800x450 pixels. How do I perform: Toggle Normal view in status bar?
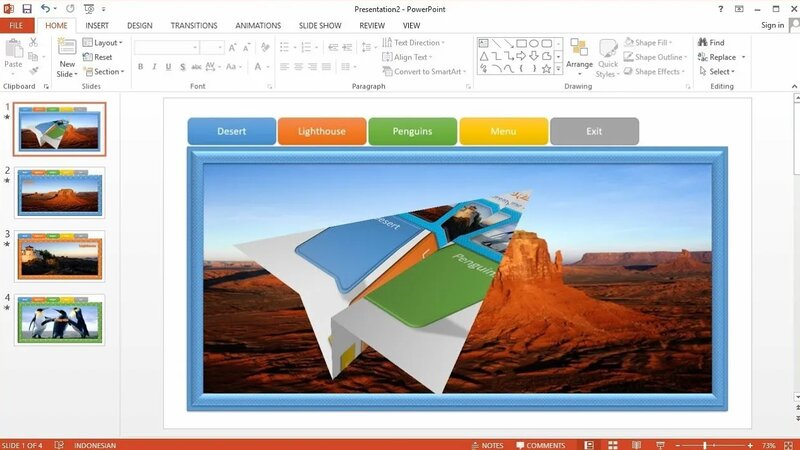pyautogui.click(x=589, y=445)
